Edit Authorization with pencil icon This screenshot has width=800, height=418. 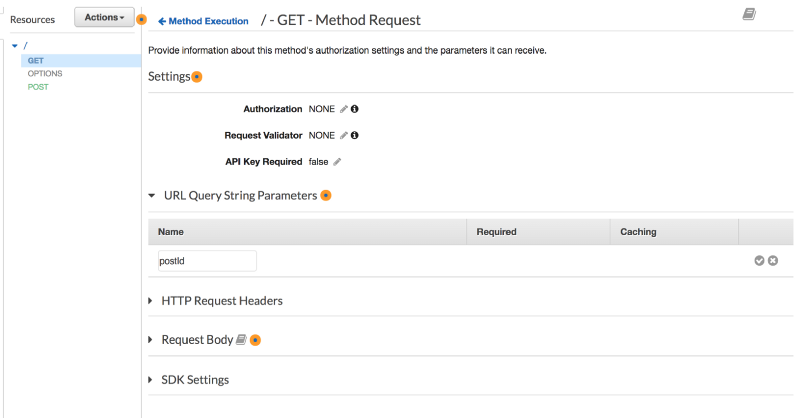(x=344, y=109)
